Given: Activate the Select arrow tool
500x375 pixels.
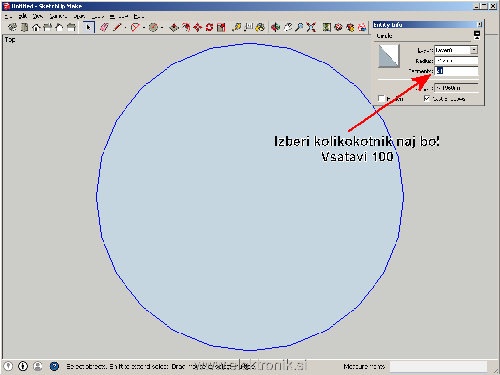Looking at the screenshot, I should click(x=88, y=27).
